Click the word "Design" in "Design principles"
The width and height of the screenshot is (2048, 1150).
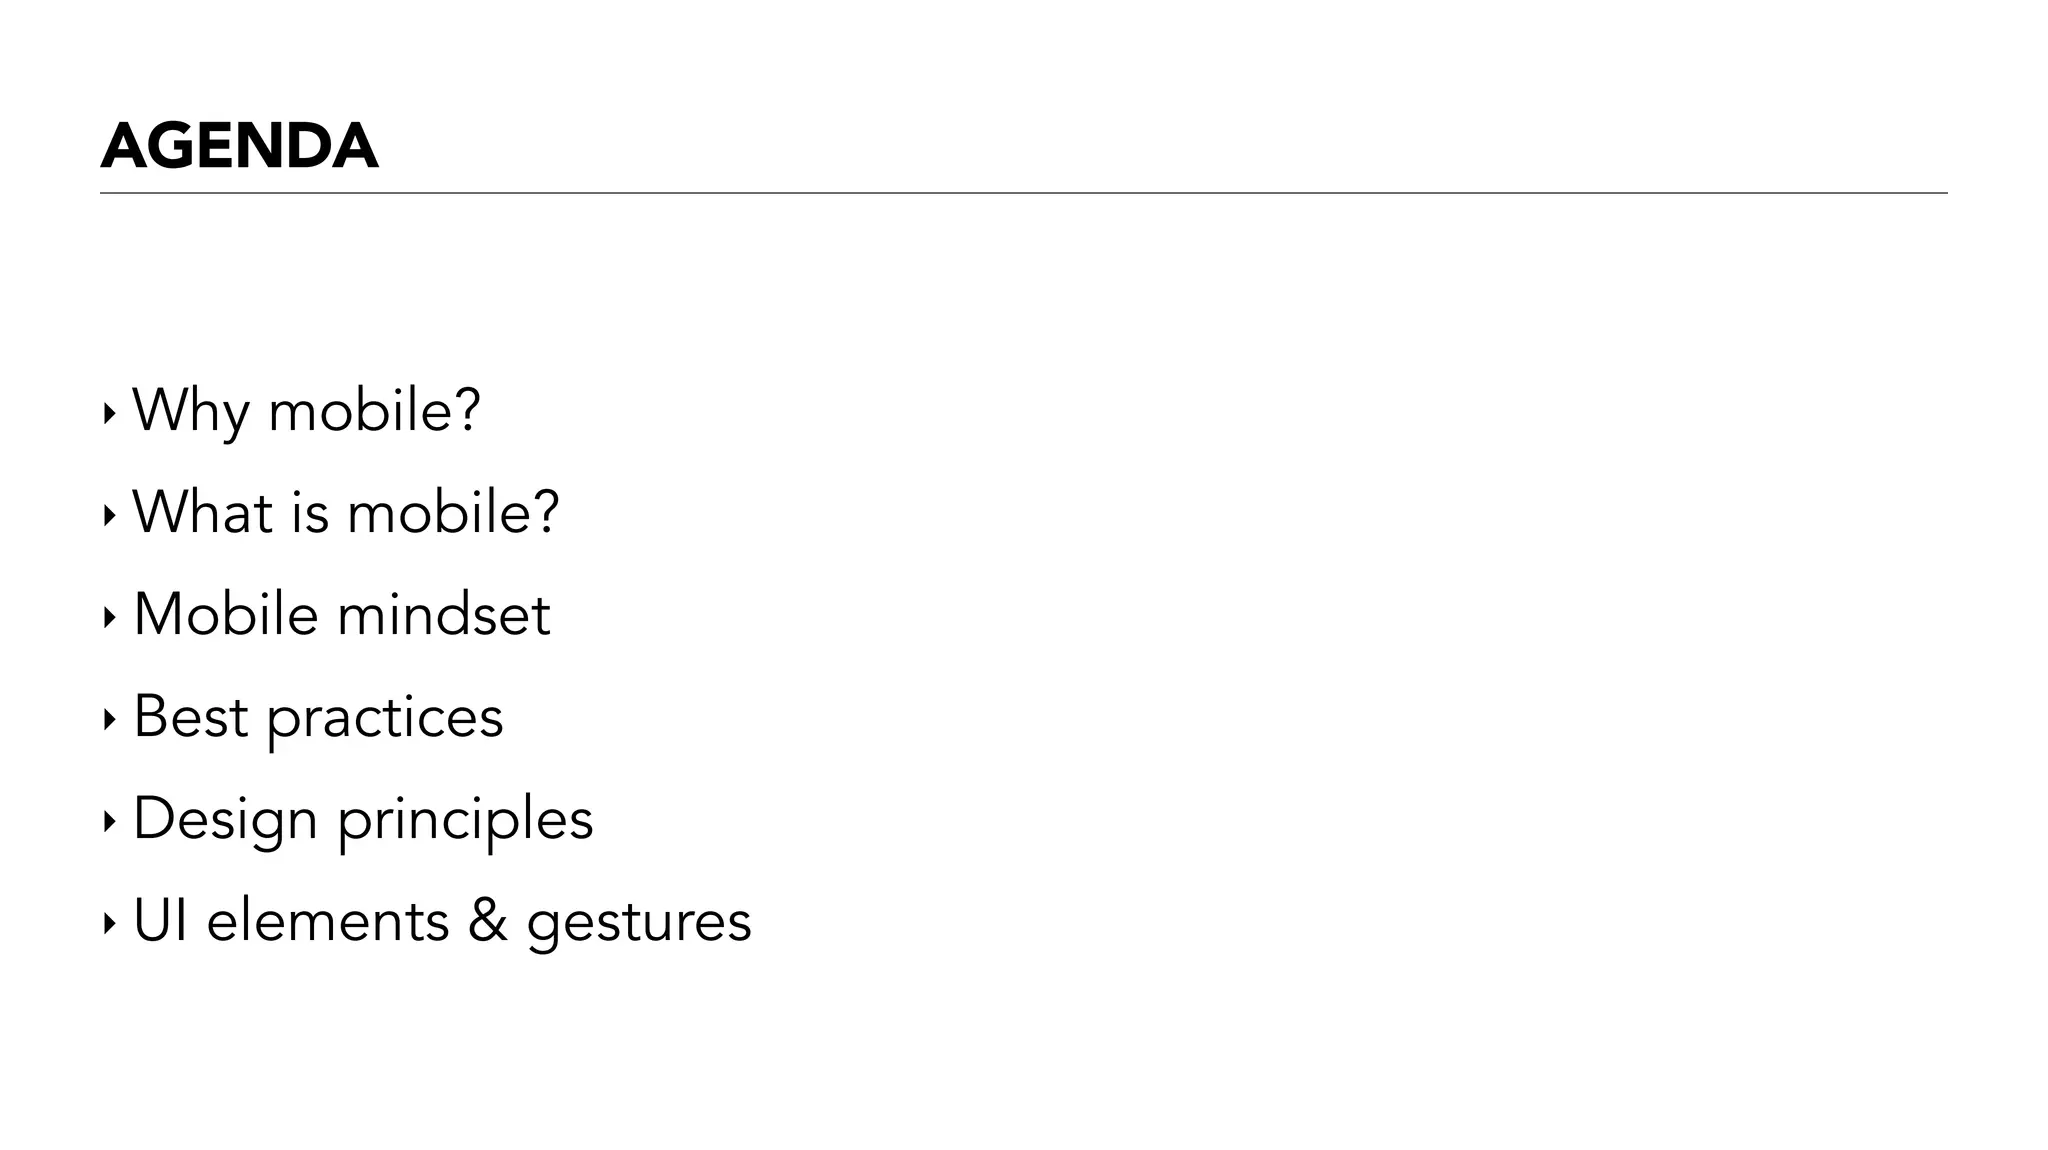click(x=225, y=819)
